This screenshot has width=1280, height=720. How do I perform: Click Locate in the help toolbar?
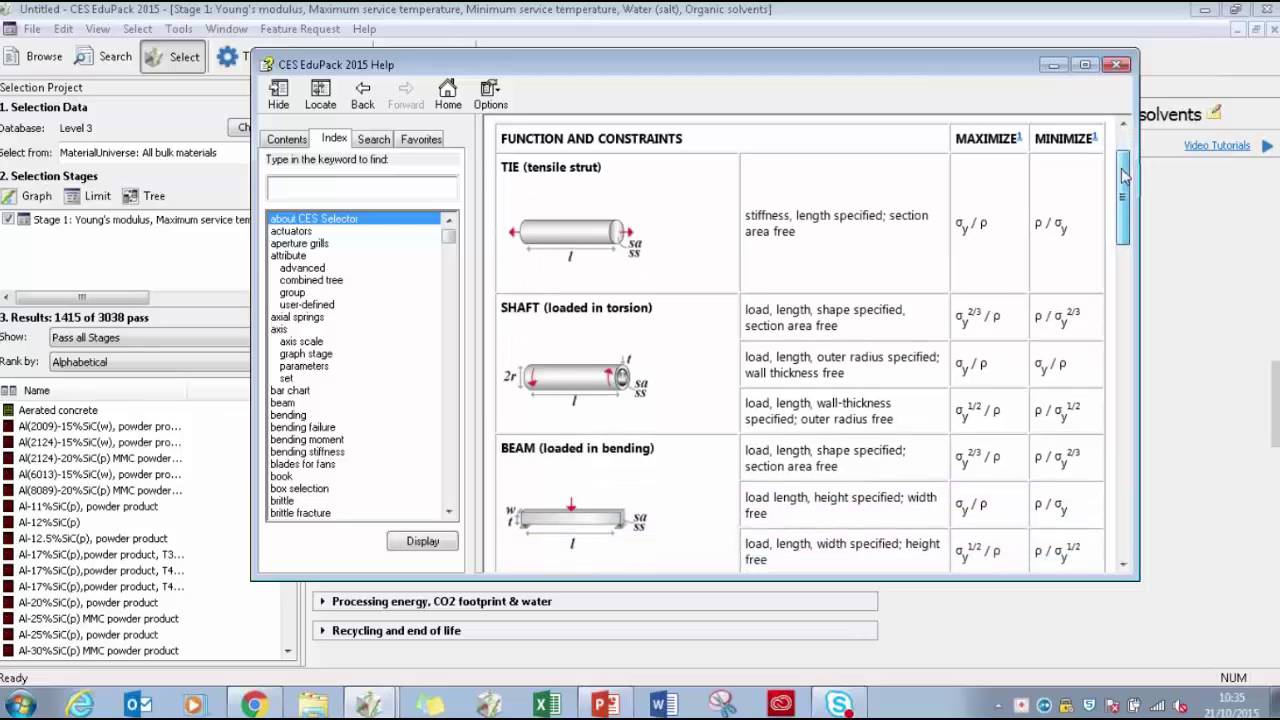pos(320,95)
